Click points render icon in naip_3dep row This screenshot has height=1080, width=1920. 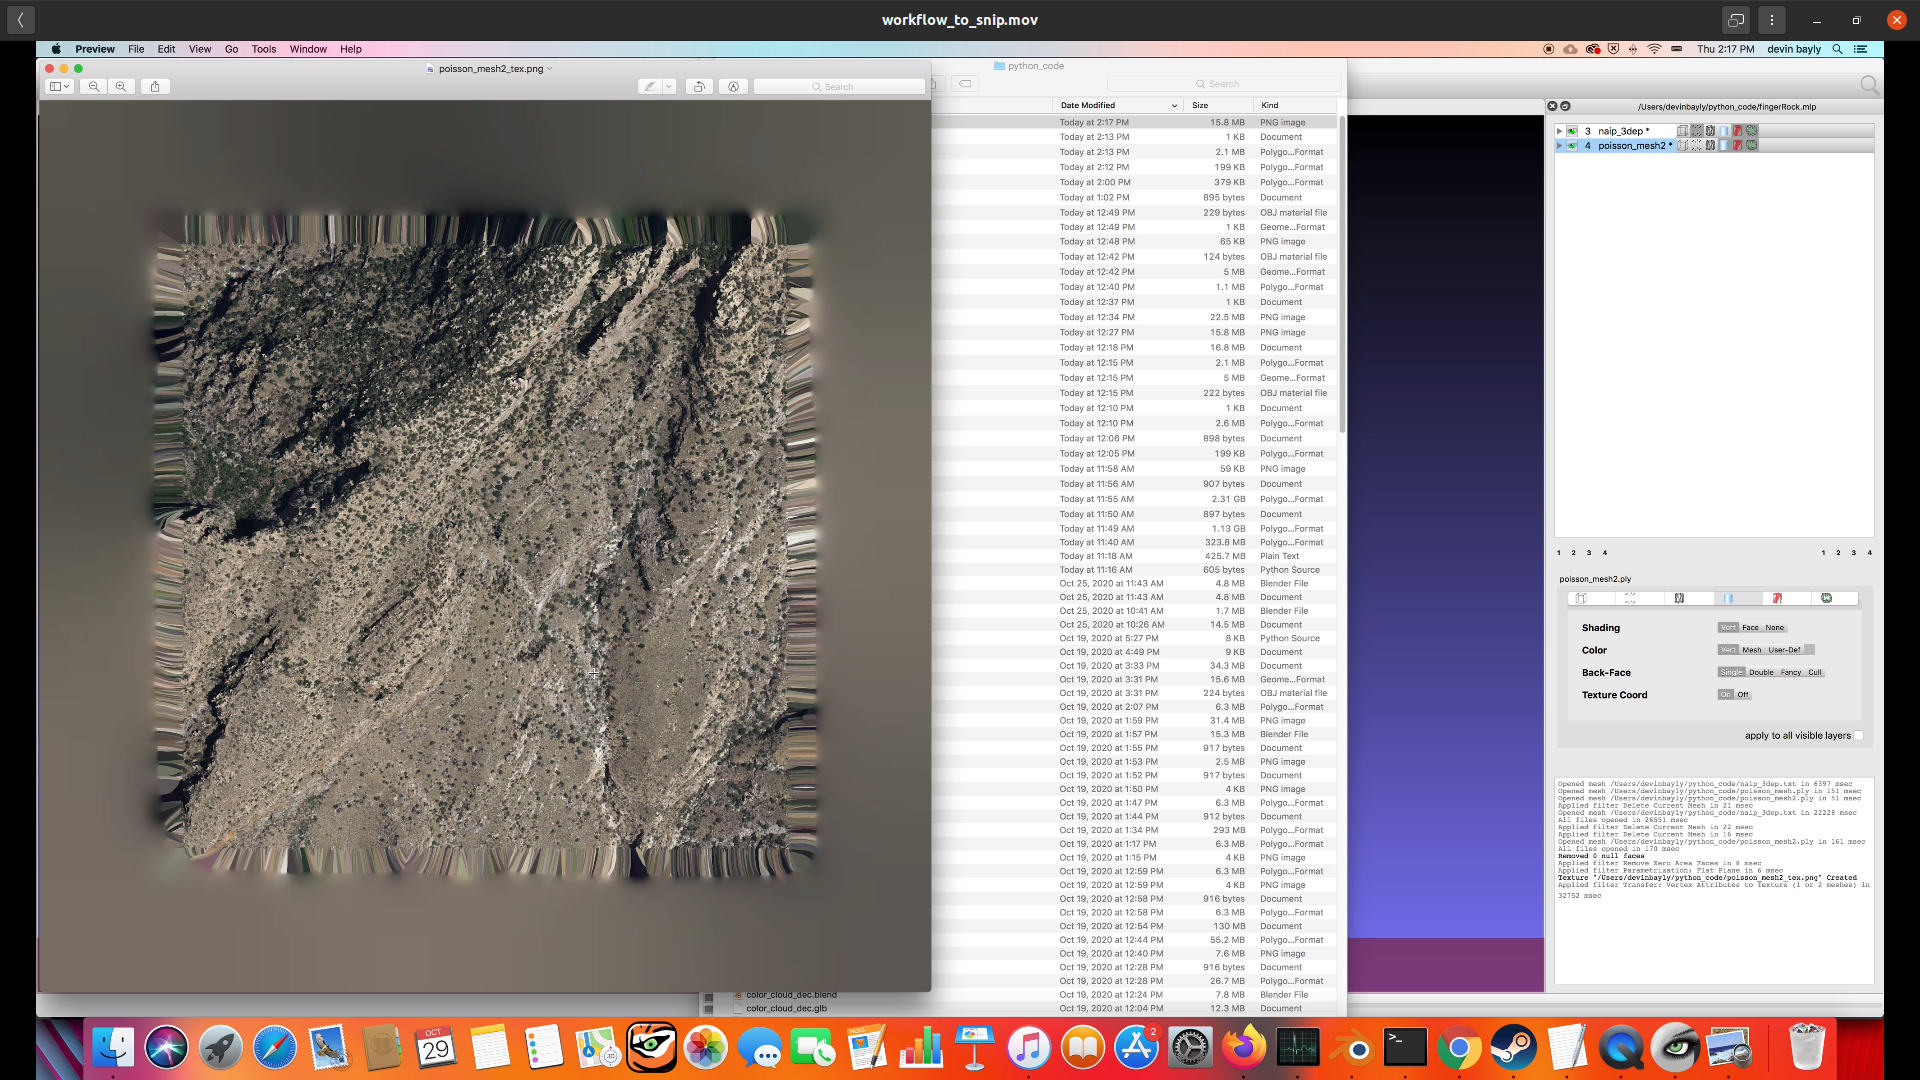(x=1696, y=131)
